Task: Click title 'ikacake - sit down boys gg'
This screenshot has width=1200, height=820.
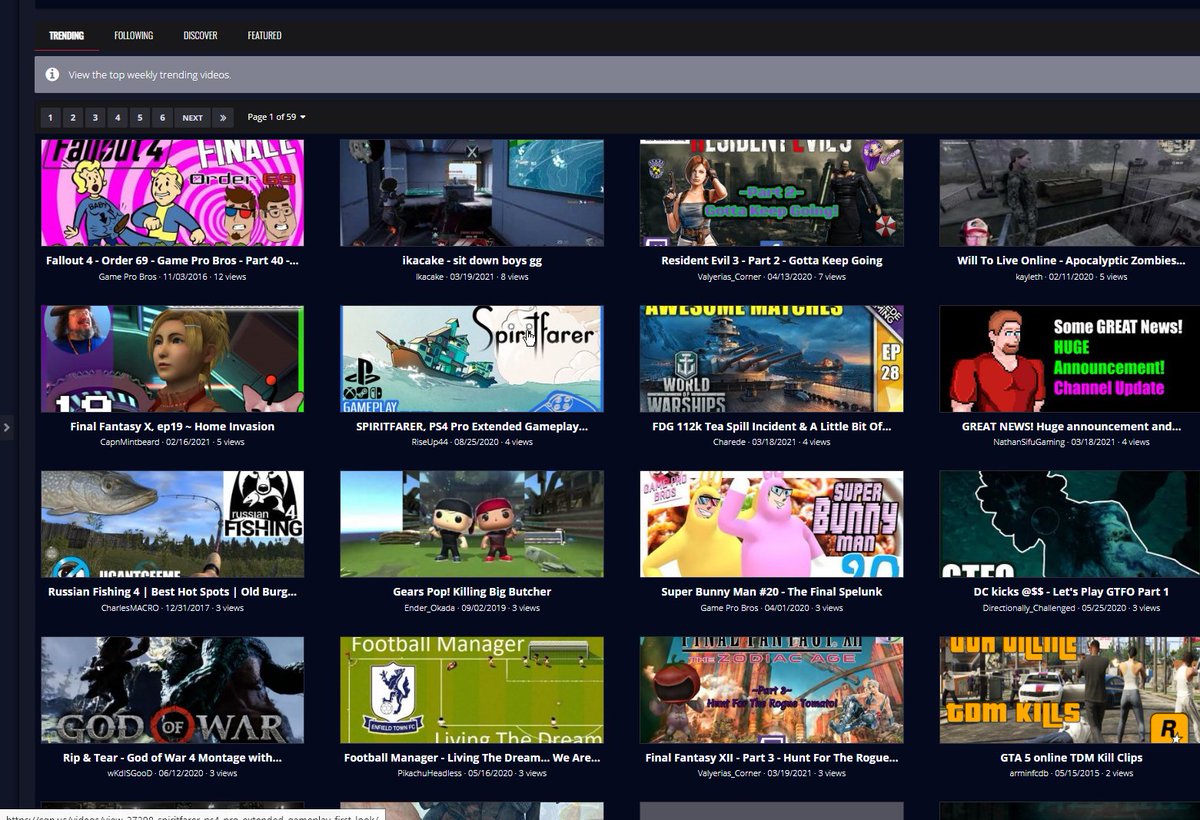Action: [x=472, y=260]
